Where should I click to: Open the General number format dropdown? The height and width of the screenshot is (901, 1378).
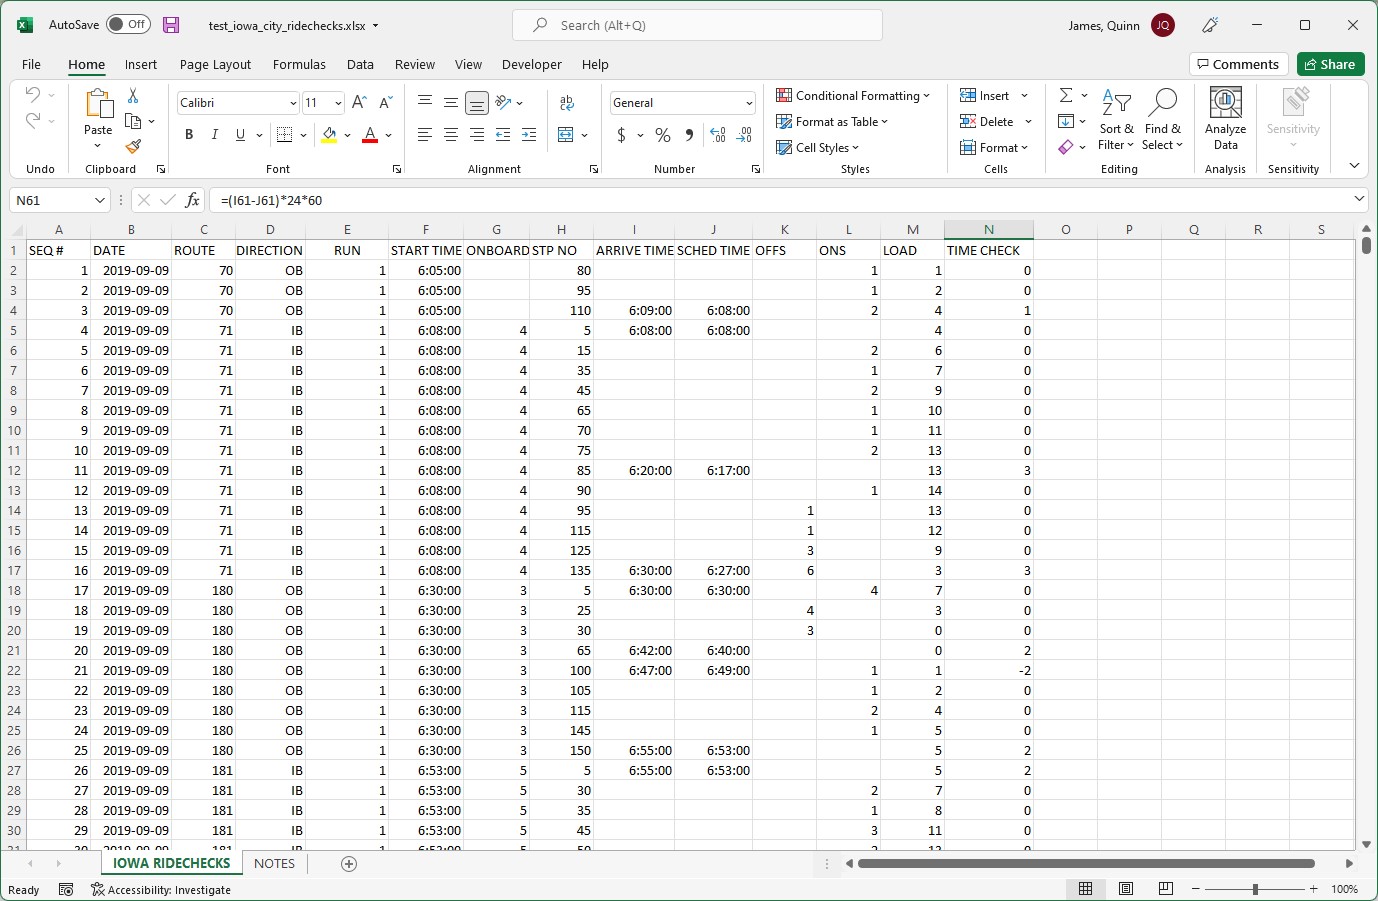coord(750,102)
